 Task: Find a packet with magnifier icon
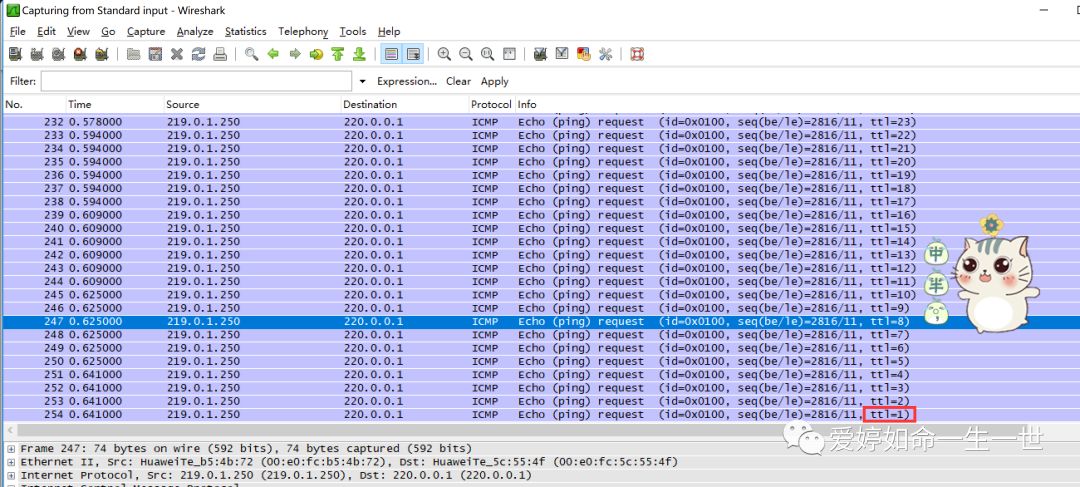251,54
